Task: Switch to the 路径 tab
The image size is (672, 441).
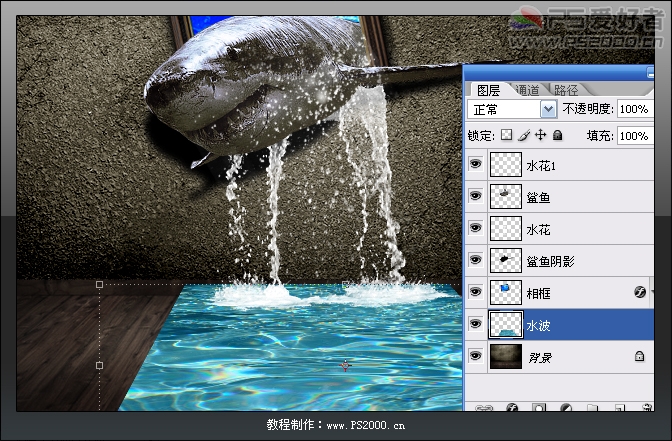Action: (x=566, y=90)
